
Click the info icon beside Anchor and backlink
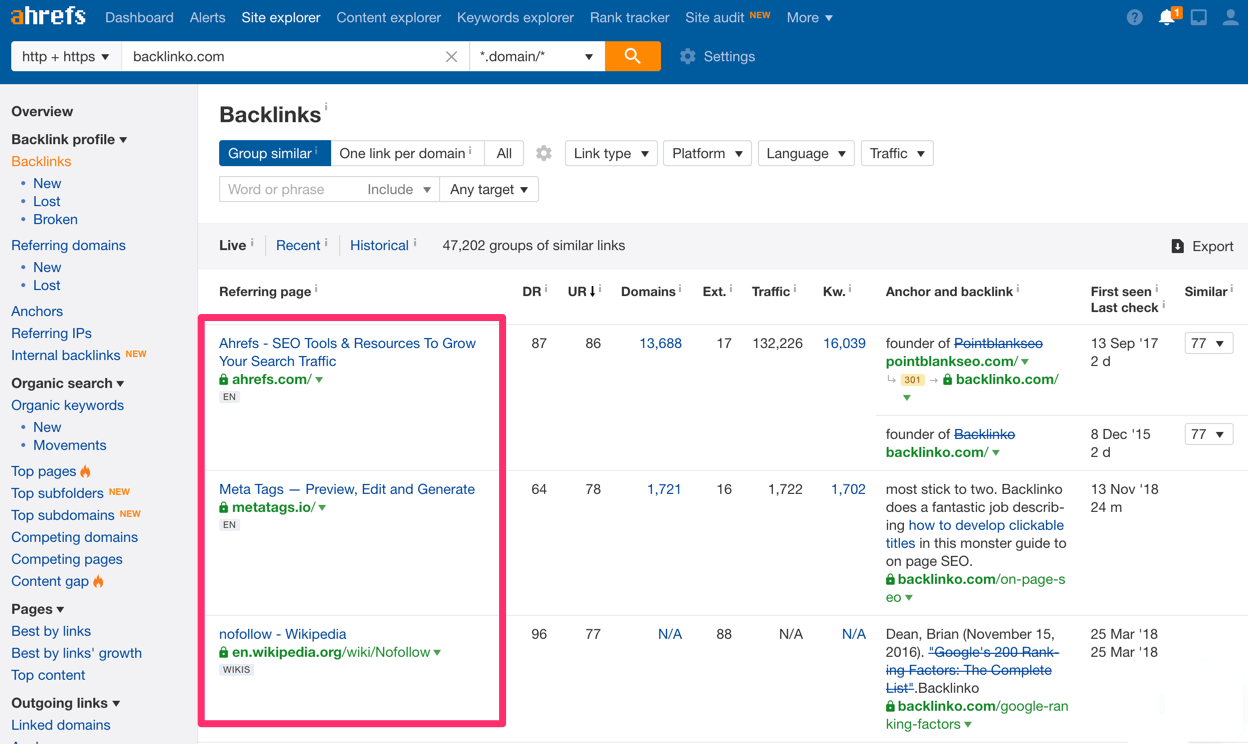1018,290
